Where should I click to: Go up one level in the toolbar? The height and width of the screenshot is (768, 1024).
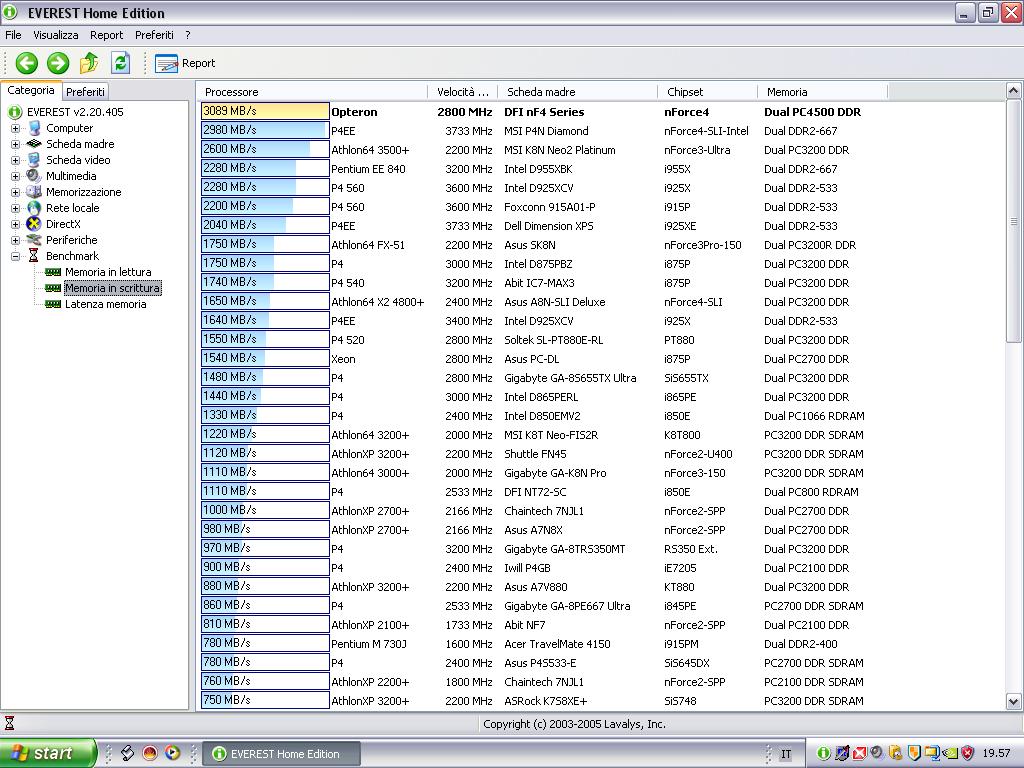click(x=89, y=63)
